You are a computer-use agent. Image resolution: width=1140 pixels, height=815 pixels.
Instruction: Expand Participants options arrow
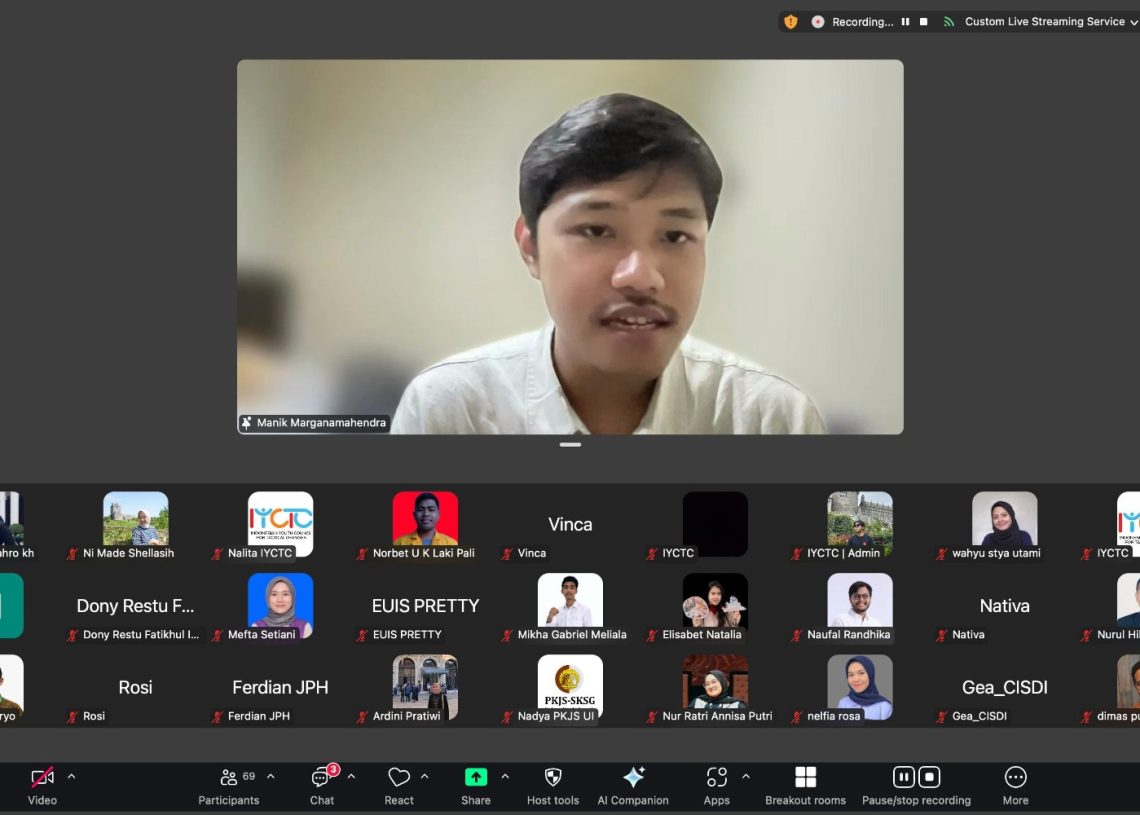coord(270,776)
